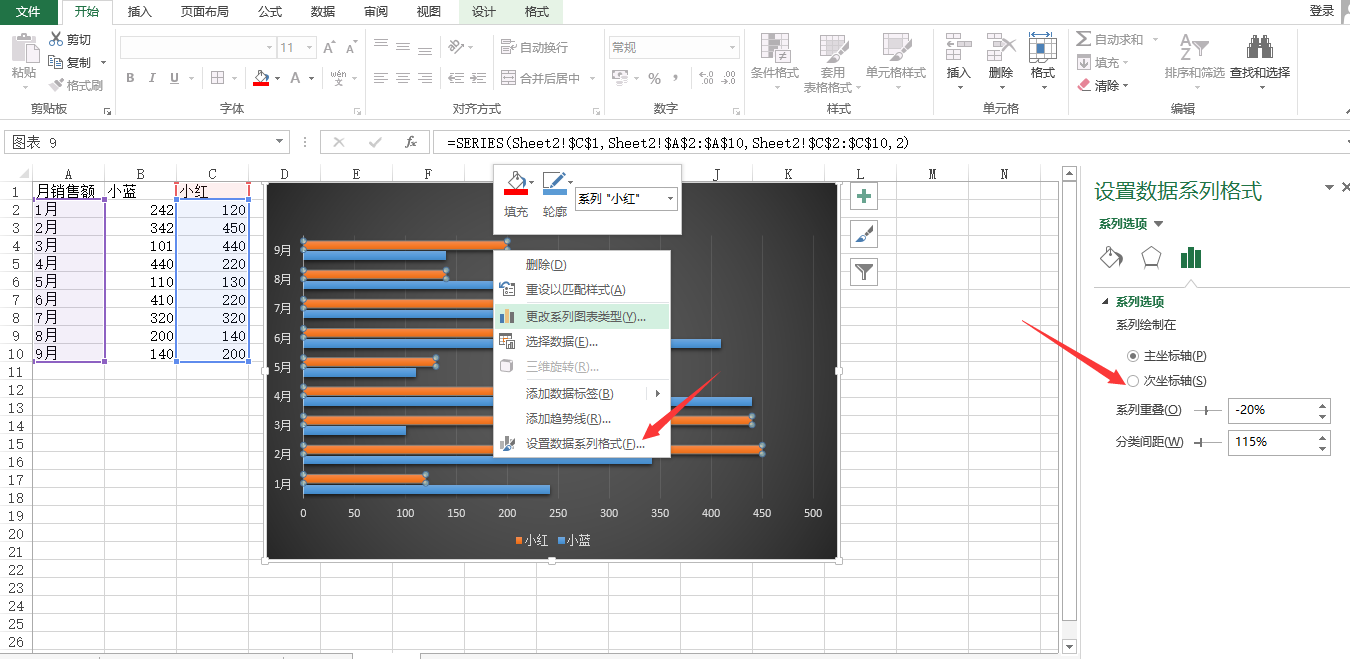Select the Secondary Axis (次坐标轴) radio button
This screenshot has height=659, width=1350.
1132,380
